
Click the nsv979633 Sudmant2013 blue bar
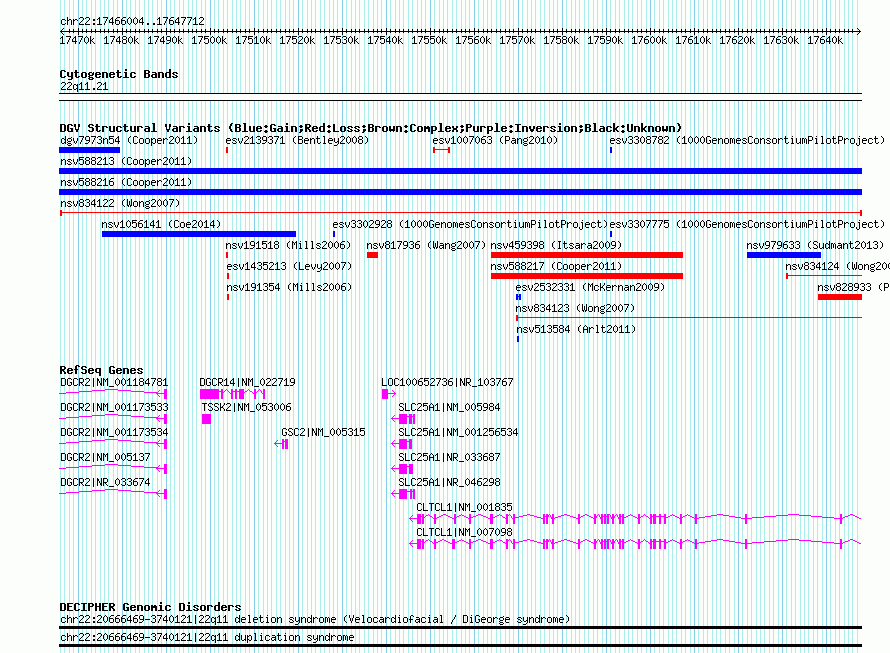pos(784,255)
